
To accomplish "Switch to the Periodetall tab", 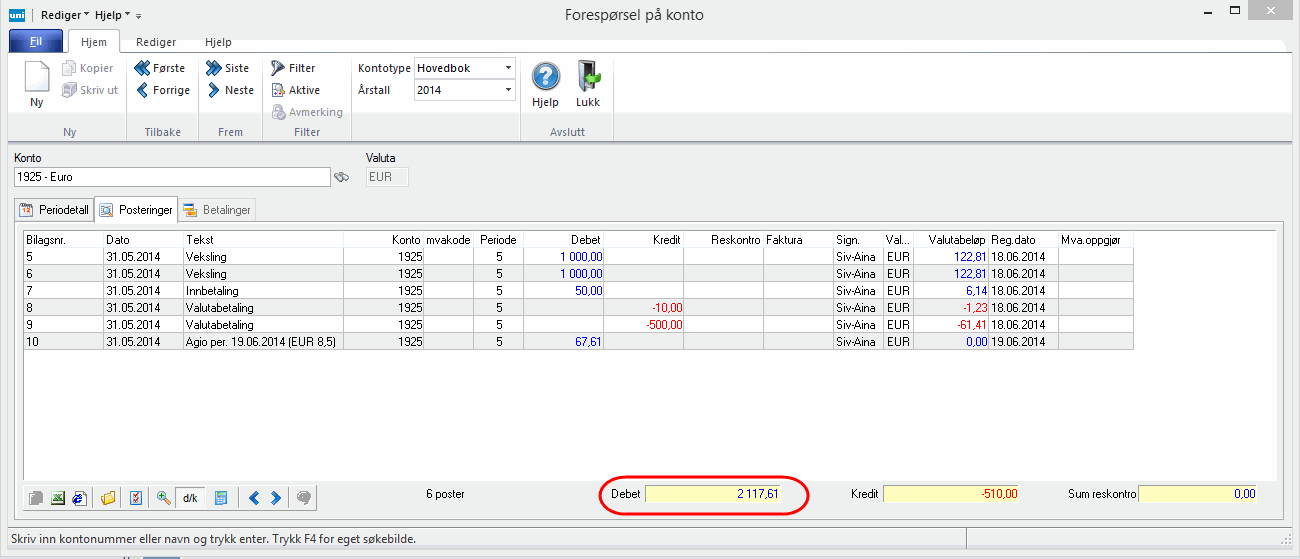I will [55, 210].
